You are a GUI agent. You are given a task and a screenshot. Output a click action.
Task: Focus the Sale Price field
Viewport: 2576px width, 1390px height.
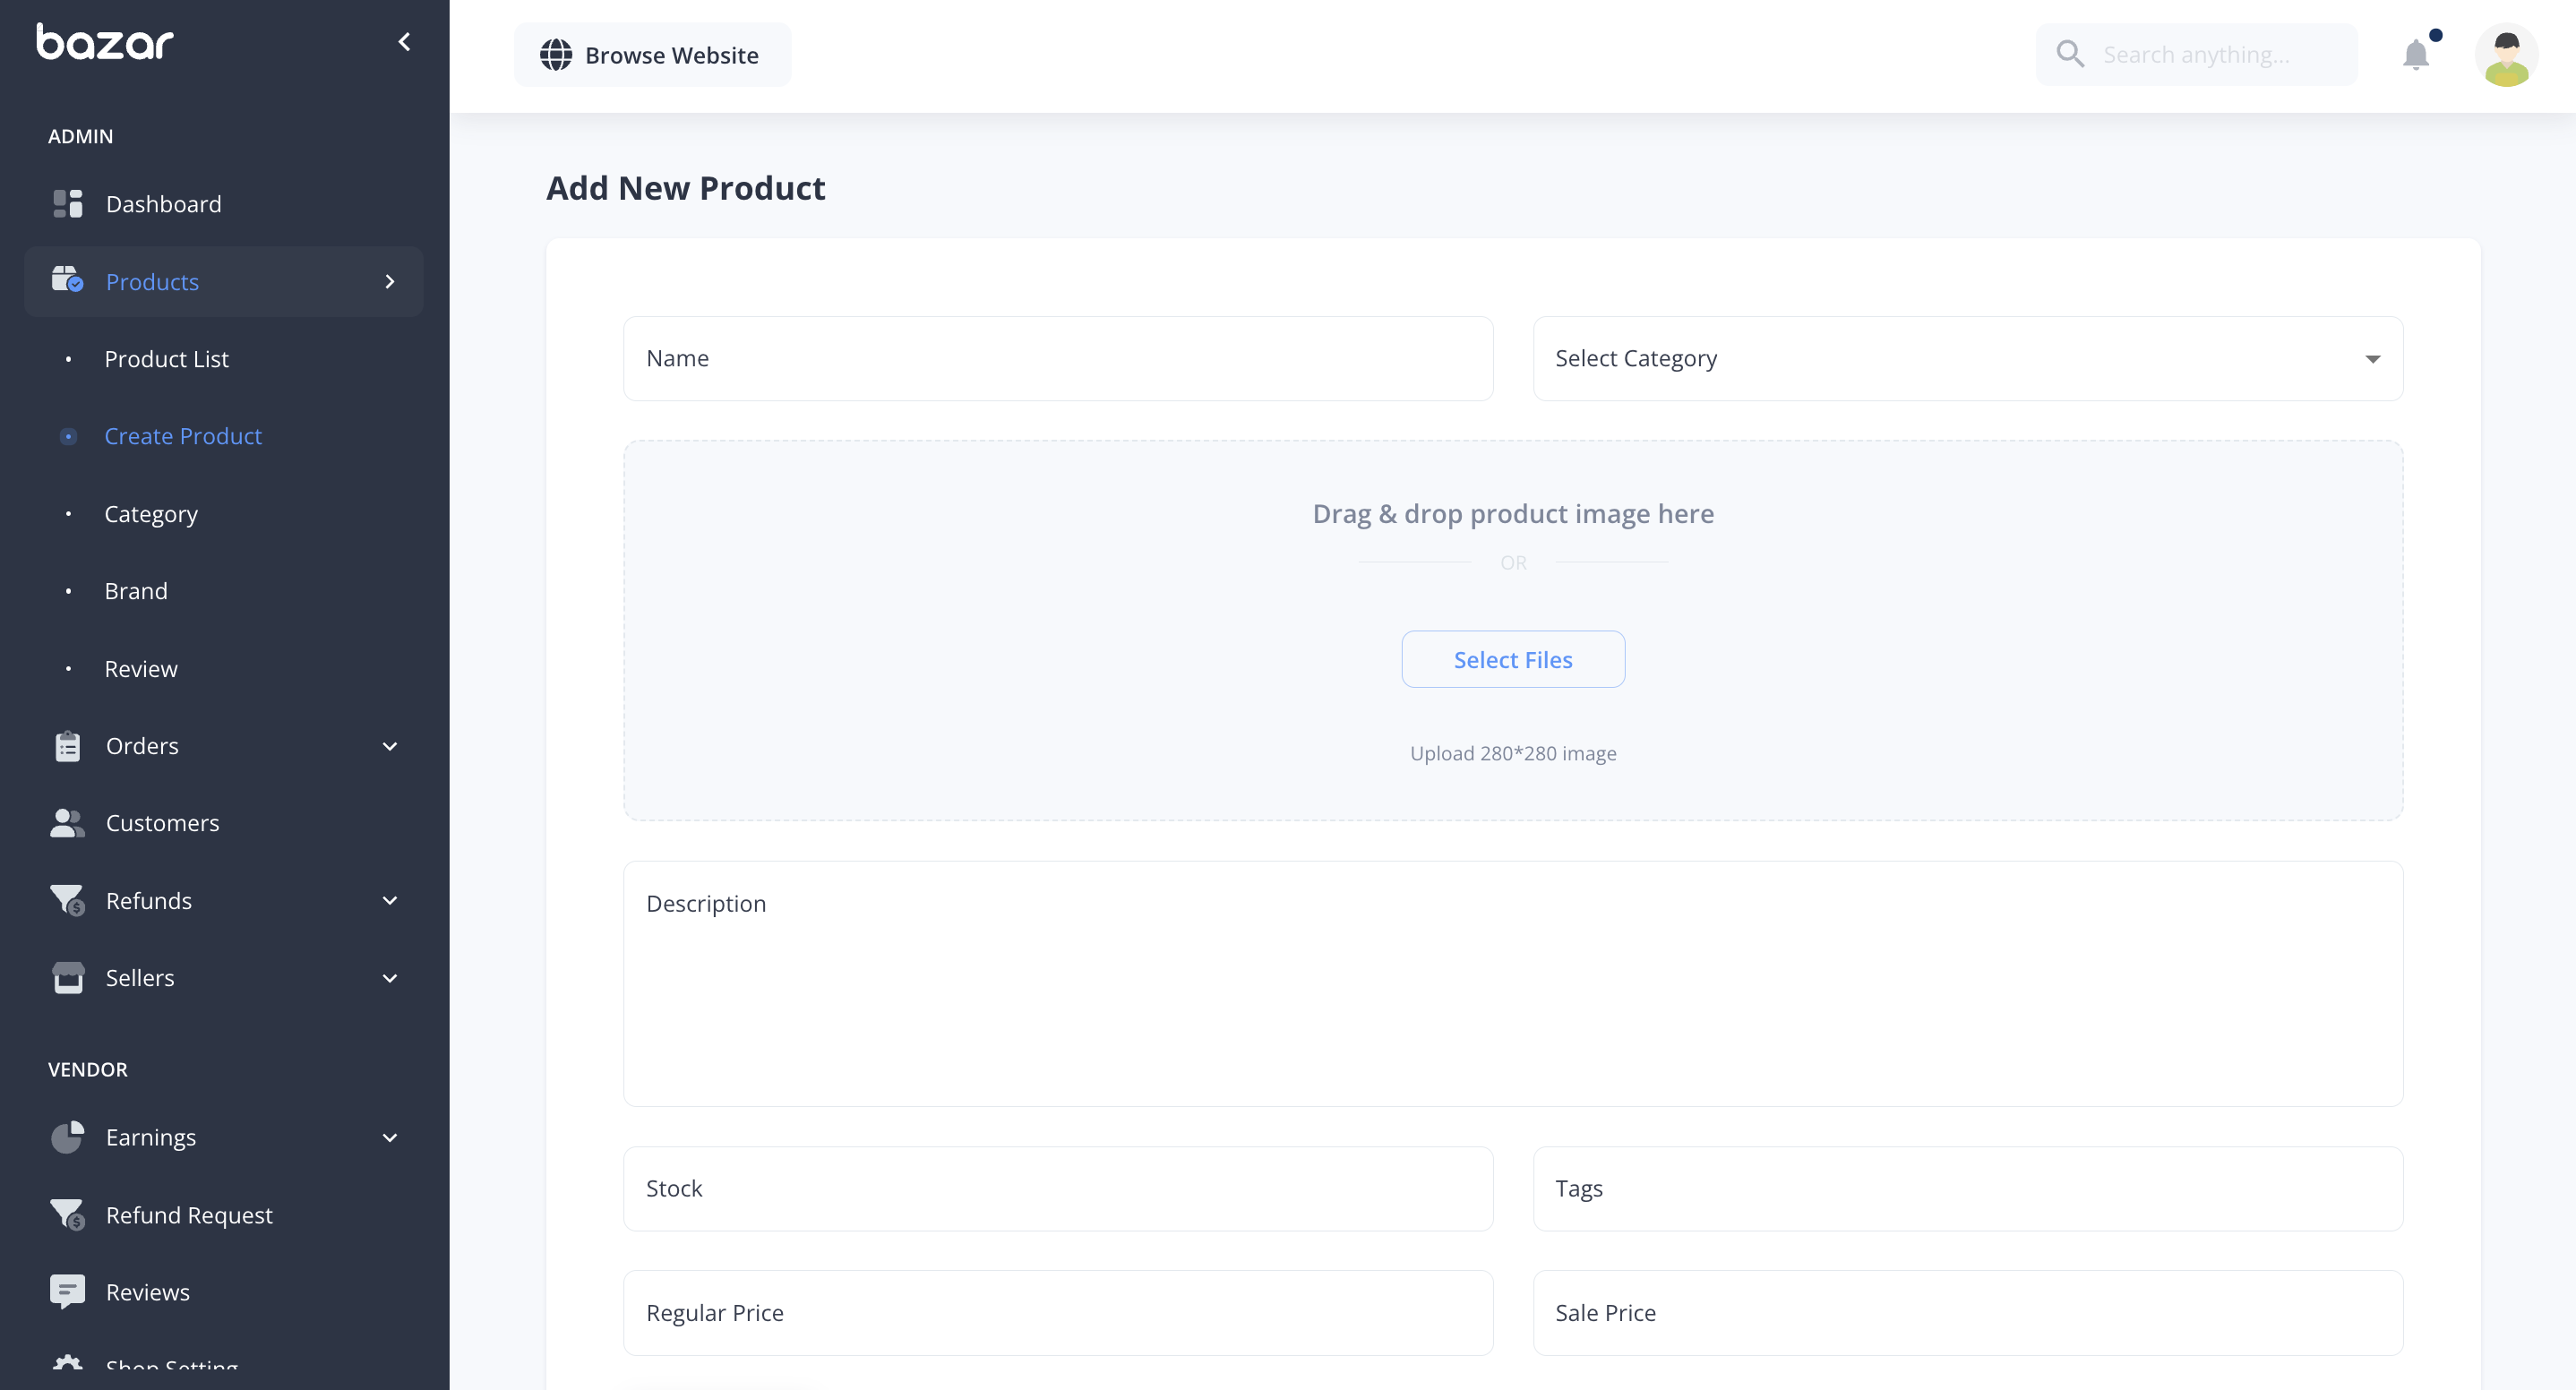click(1967, 1313)
